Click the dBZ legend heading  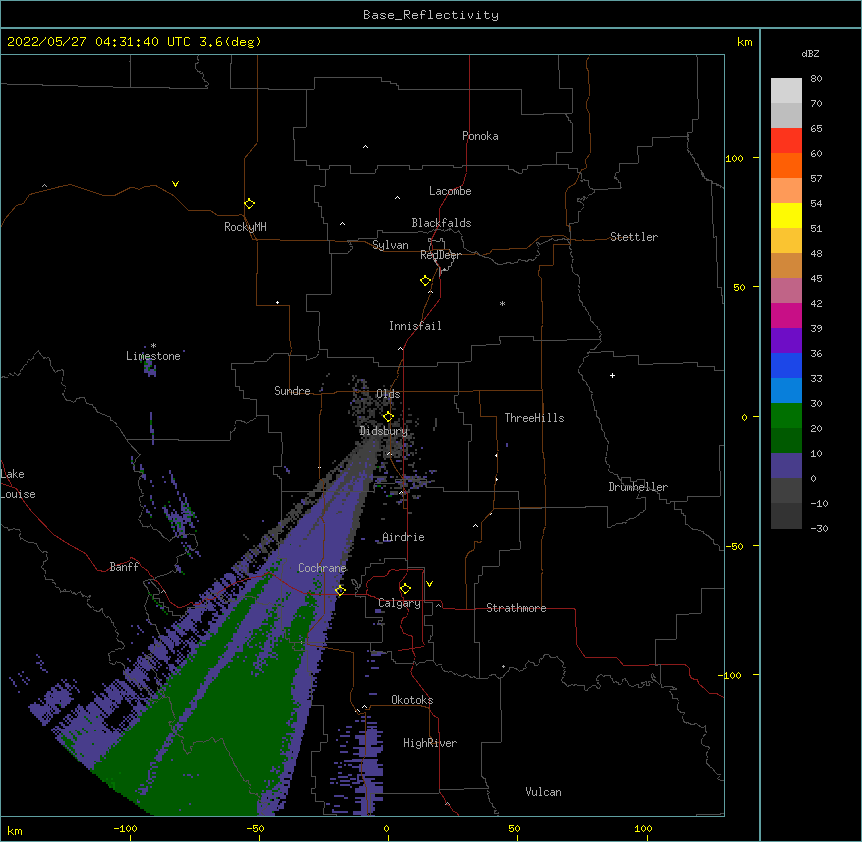810,53
